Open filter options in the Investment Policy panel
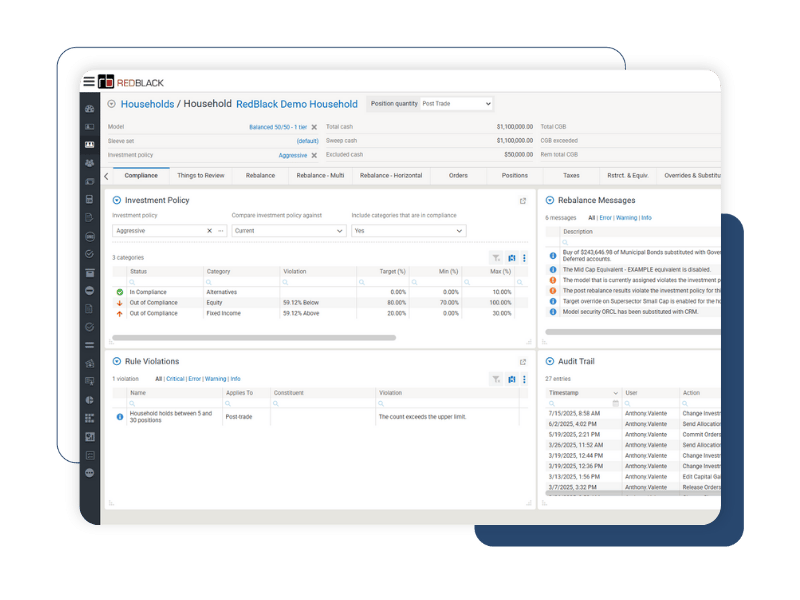Image resolution: width=800 pixels, height=600 pixels. 496,257
